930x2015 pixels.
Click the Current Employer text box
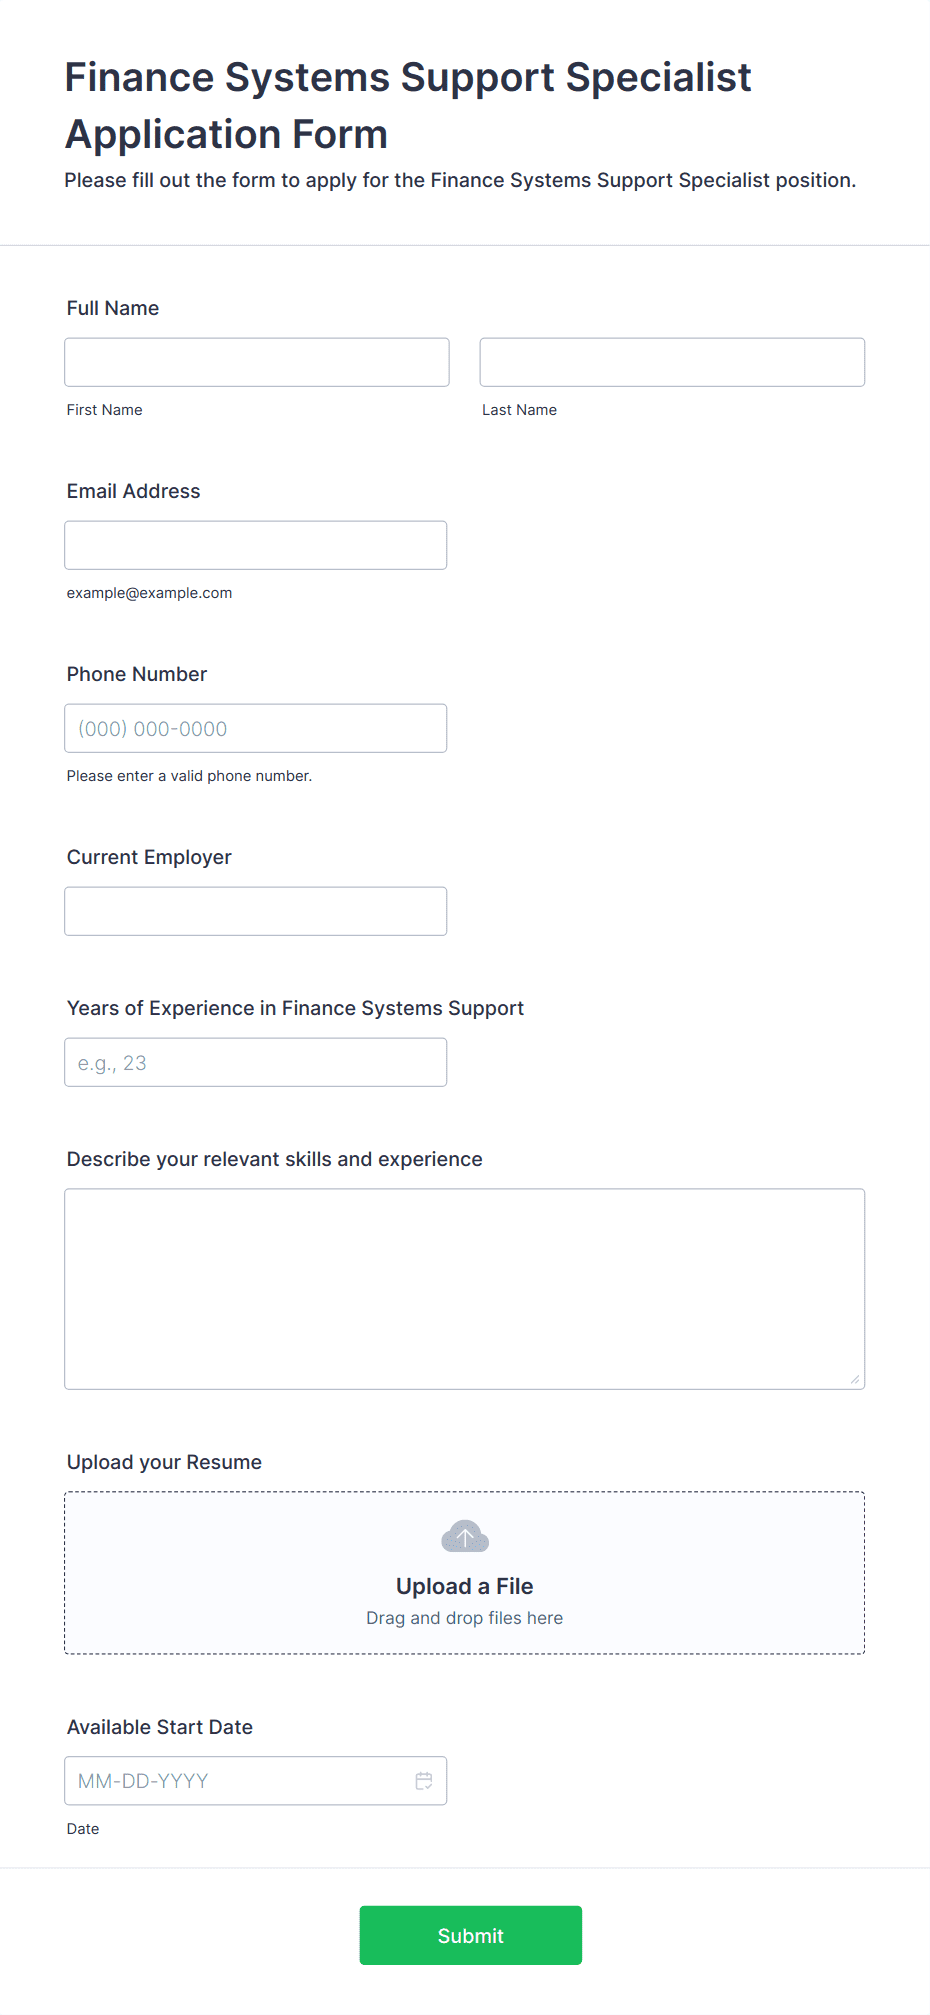click(256, 911)
